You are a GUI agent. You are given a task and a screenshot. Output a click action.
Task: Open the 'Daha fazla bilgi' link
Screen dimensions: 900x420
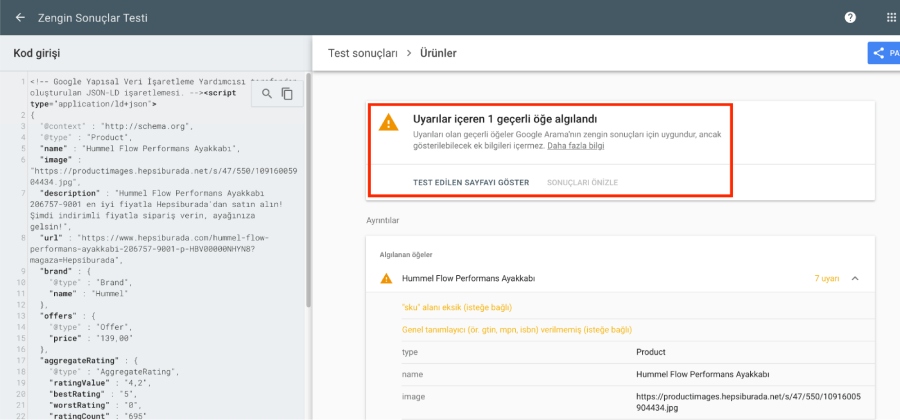coord(576,146)
